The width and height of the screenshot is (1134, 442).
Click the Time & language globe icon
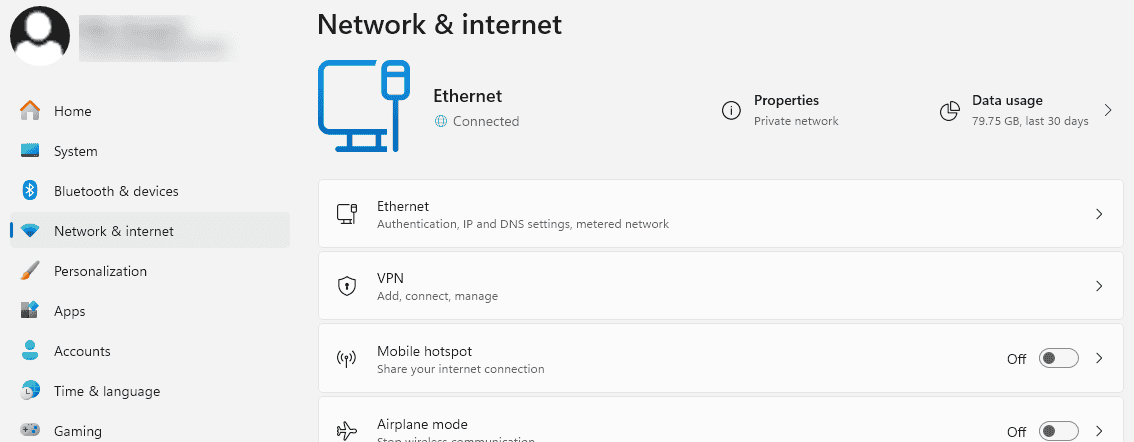coord(30,391)
